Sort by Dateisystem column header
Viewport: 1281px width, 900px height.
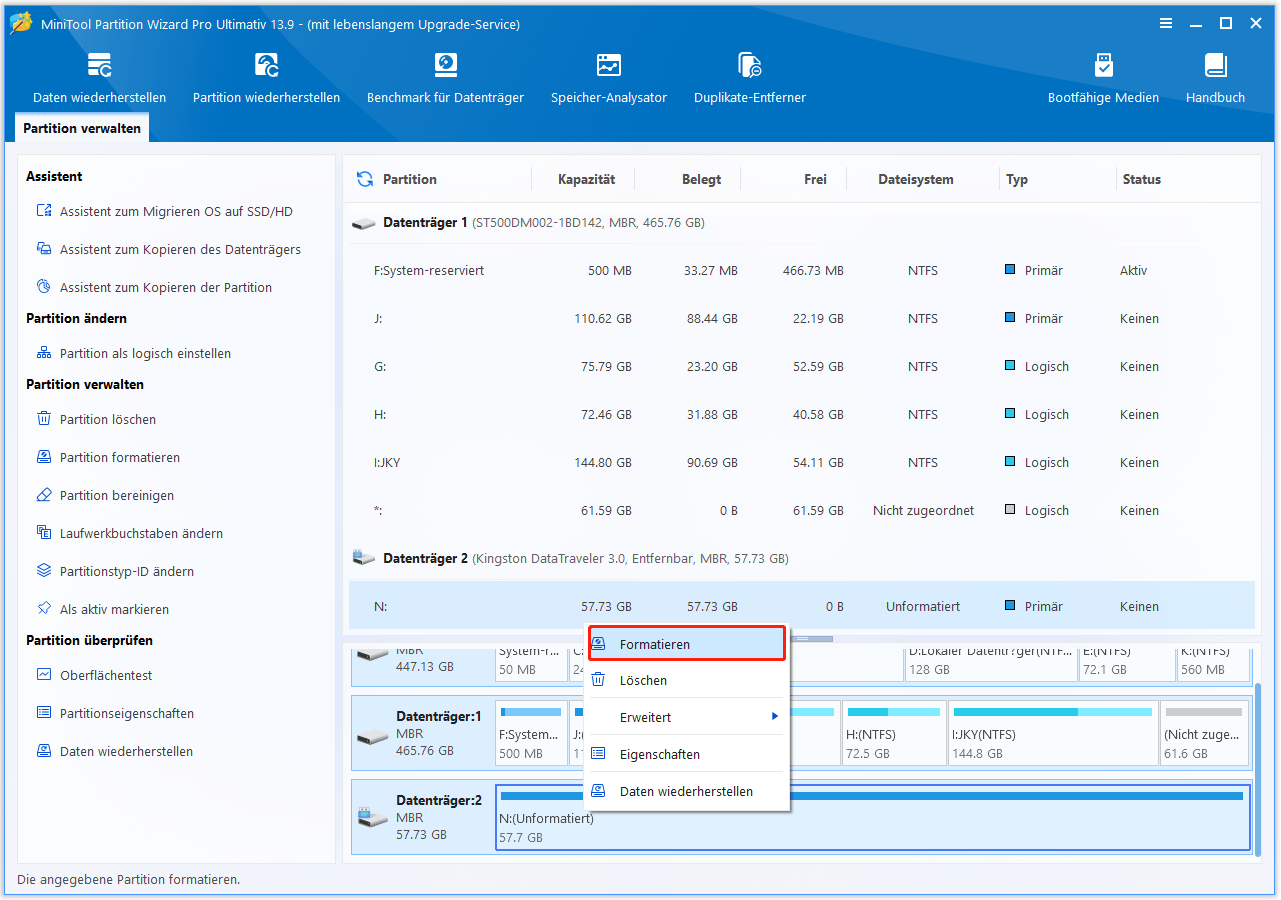915,180
